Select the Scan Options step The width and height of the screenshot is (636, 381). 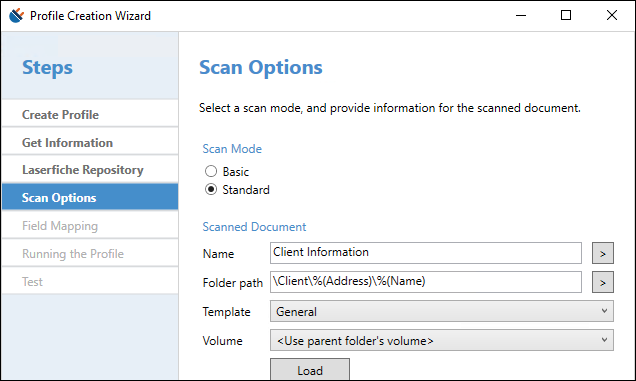[x=90, y=197]
